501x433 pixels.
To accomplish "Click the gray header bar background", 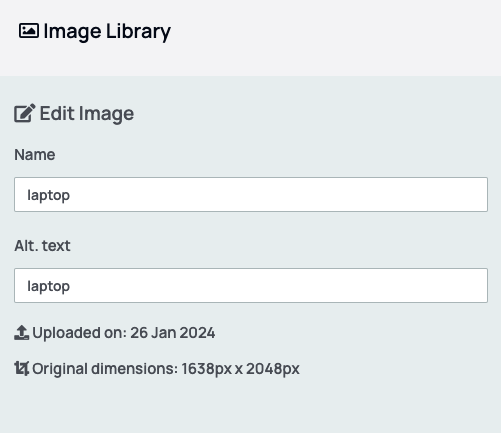I will (x=333, y=37).
